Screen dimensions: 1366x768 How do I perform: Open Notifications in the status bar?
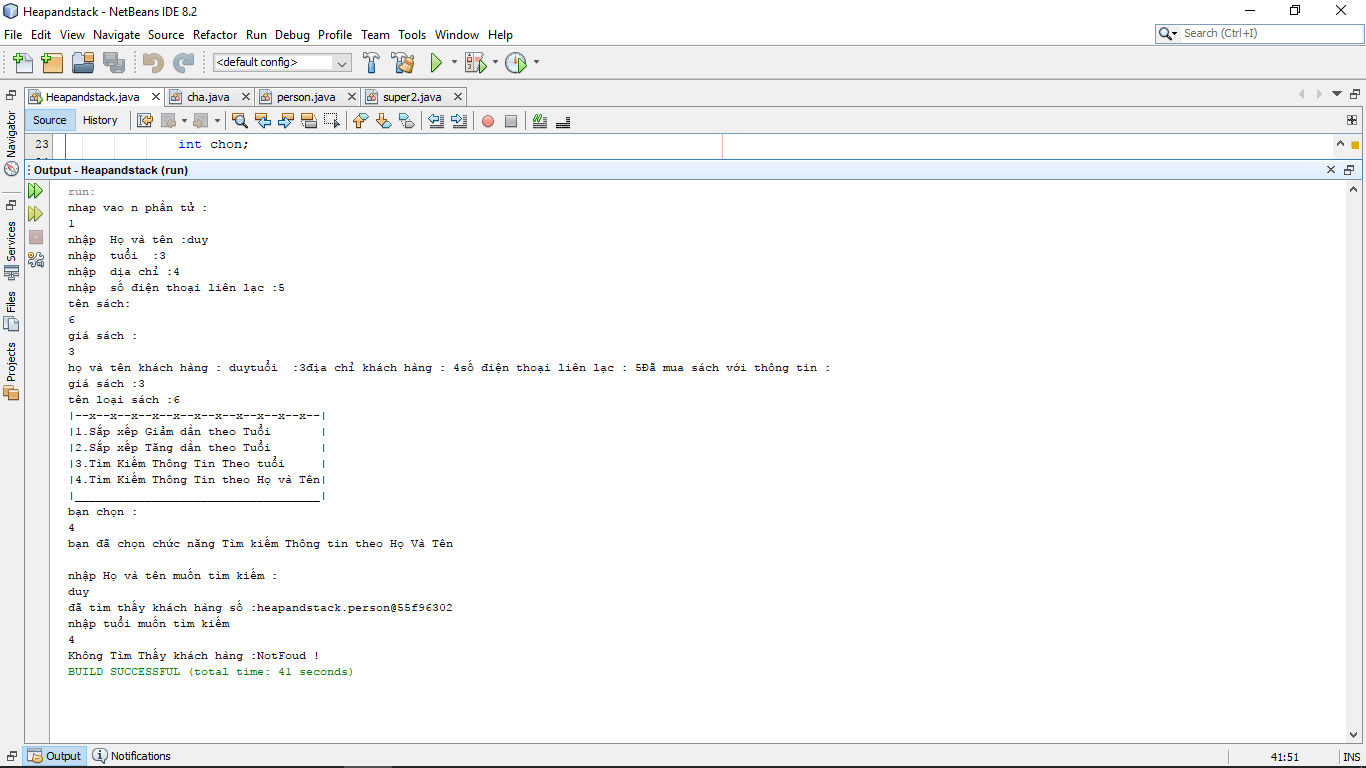[x=132, y=756]
